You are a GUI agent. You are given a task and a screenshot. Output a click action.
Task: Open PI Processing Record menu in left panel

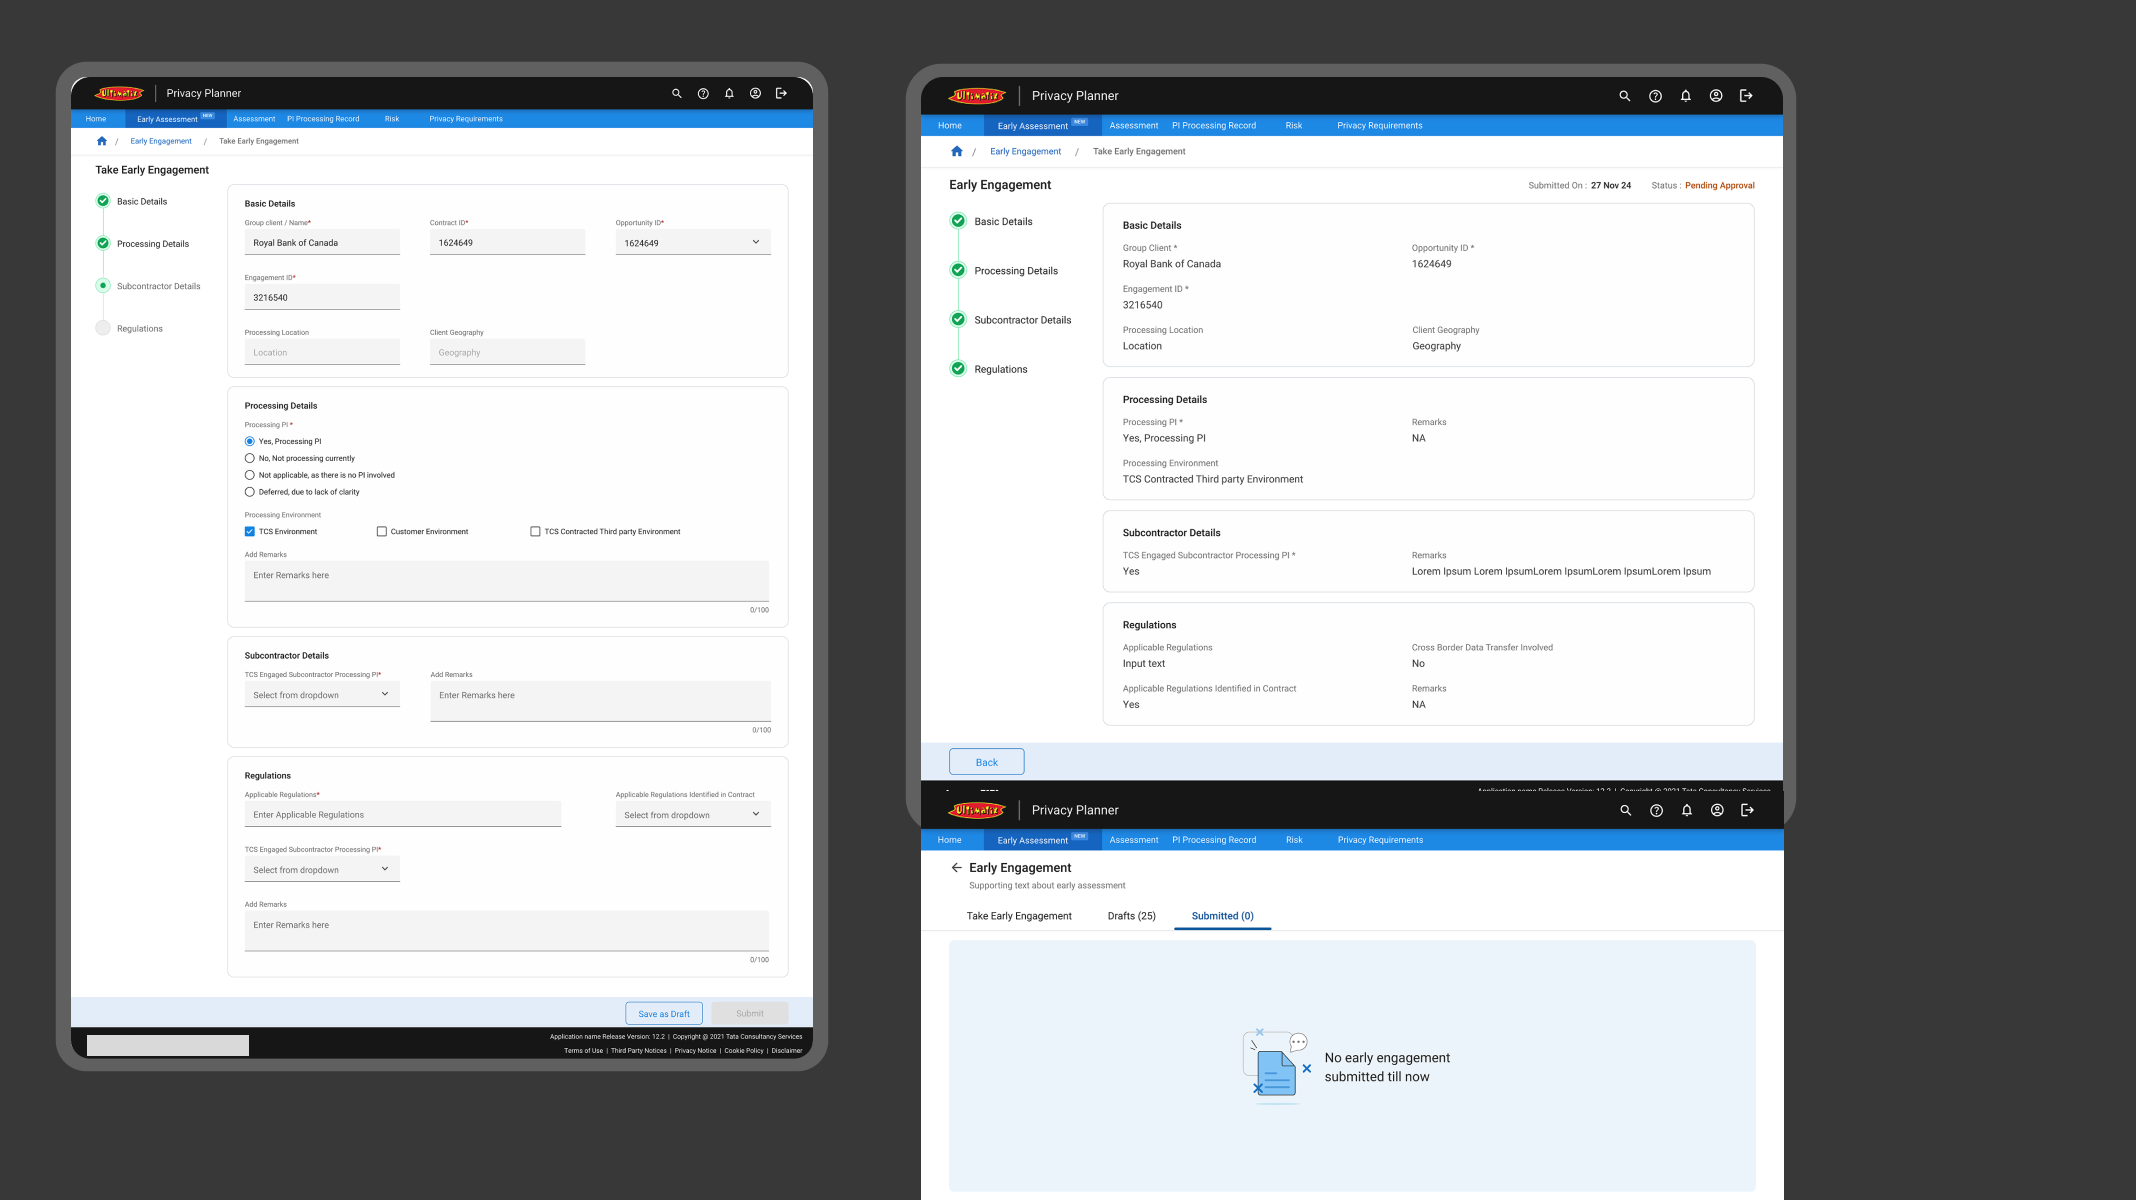(x=322, y=119)
